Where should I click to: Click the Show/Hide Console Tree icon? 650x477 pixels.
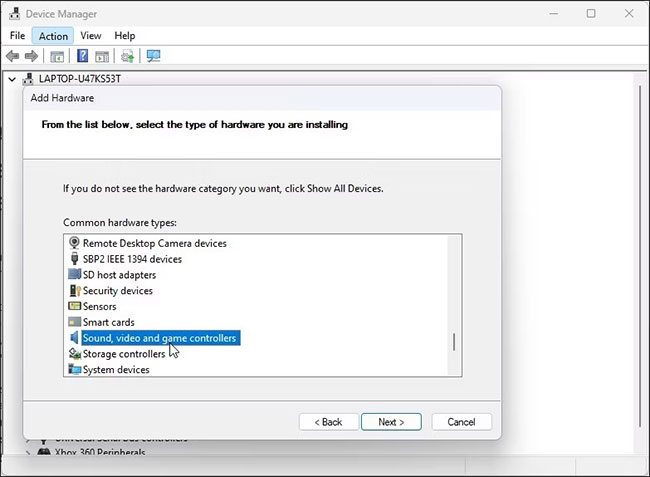pyautogui.click(x=57, y=56)
